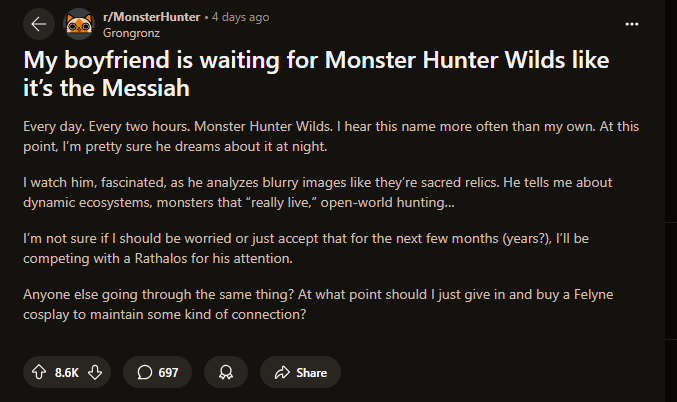
Task: Click the Share label text
Action: (x=311, y=372)
